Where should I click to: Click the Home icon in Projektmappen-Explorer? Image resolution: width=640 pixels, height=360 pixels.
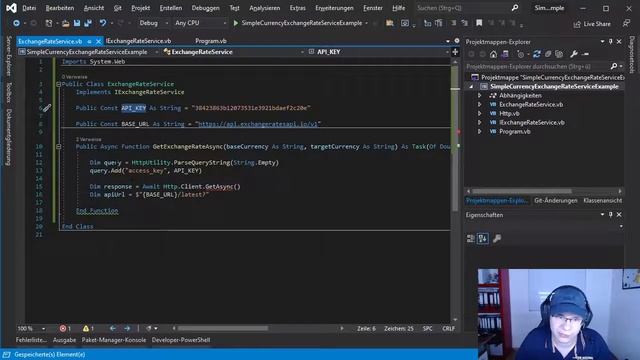pyautogui.click(x=493, y=54)
